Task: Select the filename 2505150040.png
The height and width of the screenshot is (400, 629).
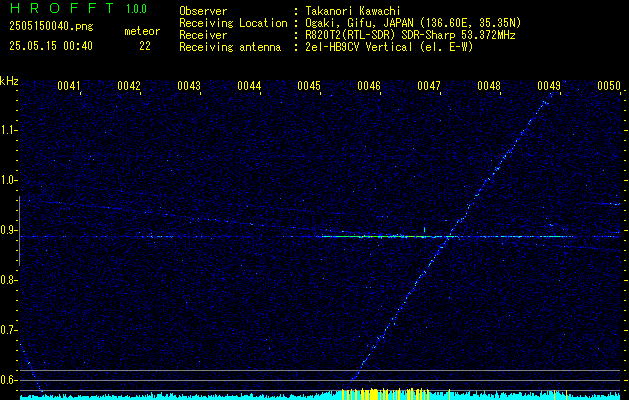Action: click(x=51, y=27)
